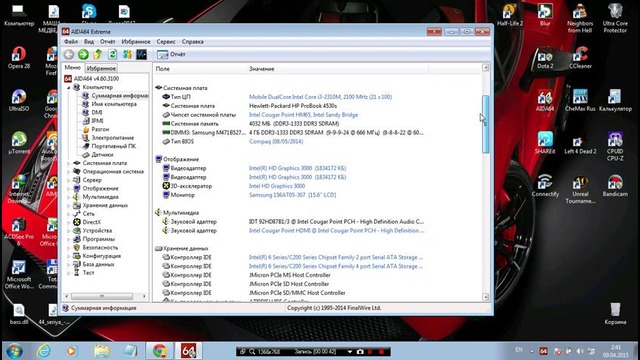This screenshot has height=360, width=640.
Task: Click the Refresh toolbar icon
Action: point(112,54)
